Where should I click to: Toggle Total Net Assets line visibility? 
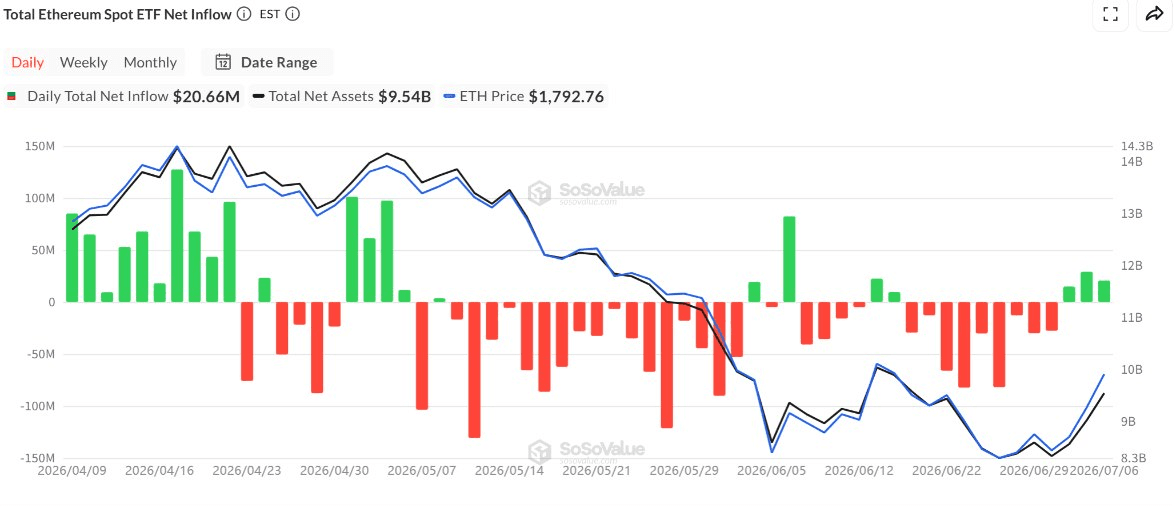341,97
